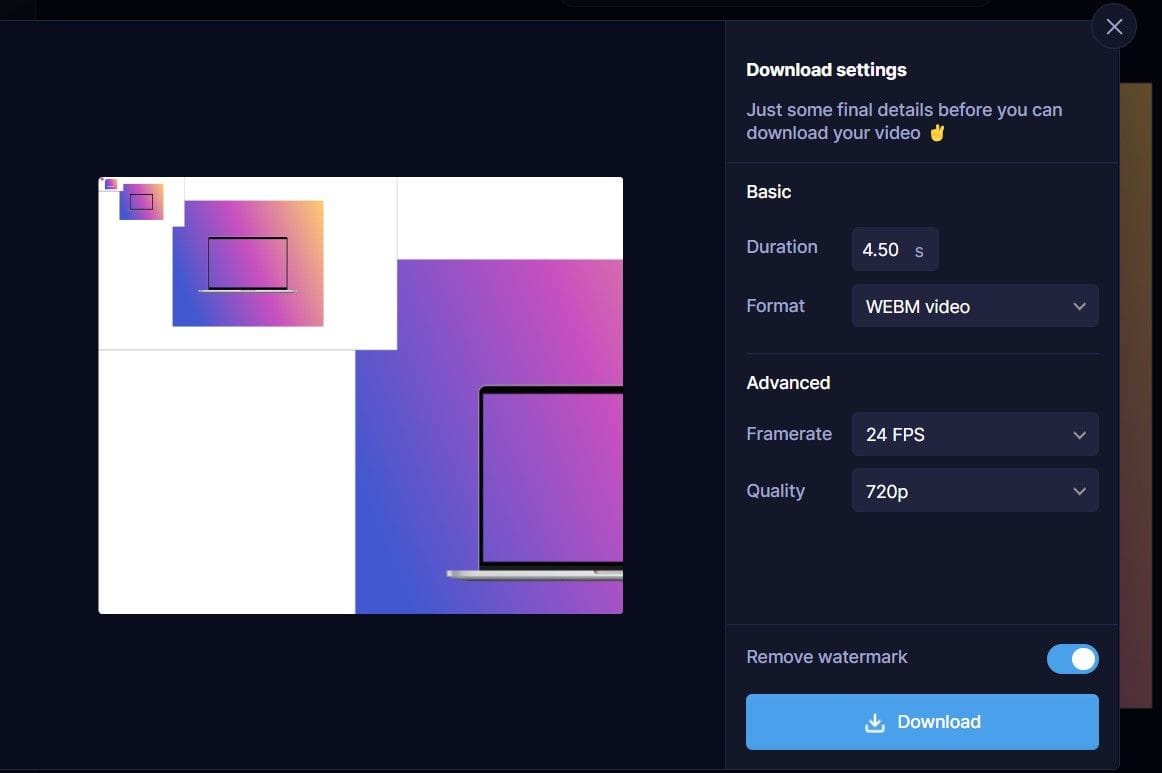Click the Download settings title
This screenshot has height=773, width=1162.
[826, 69]
